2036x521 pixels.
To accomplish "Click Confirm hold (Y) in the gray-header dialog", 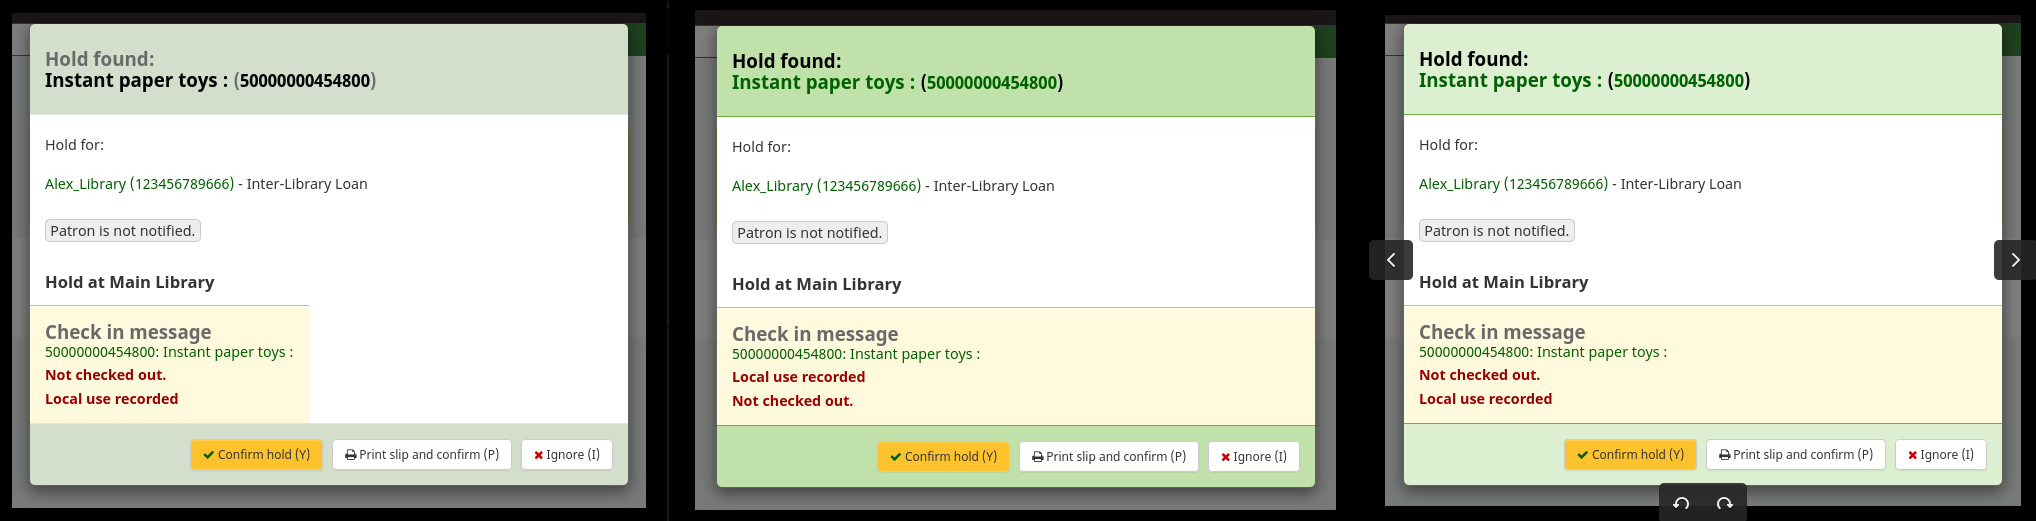I will 256,454.
